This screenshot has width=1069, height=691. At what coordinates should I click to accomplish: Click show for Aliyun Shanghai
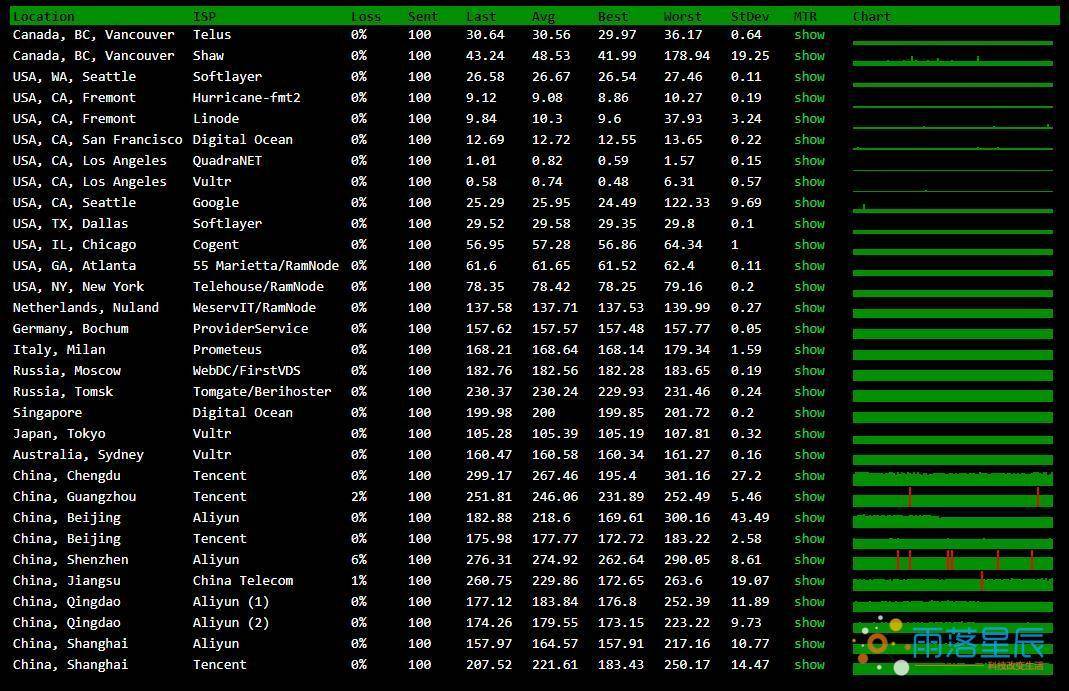809,643
